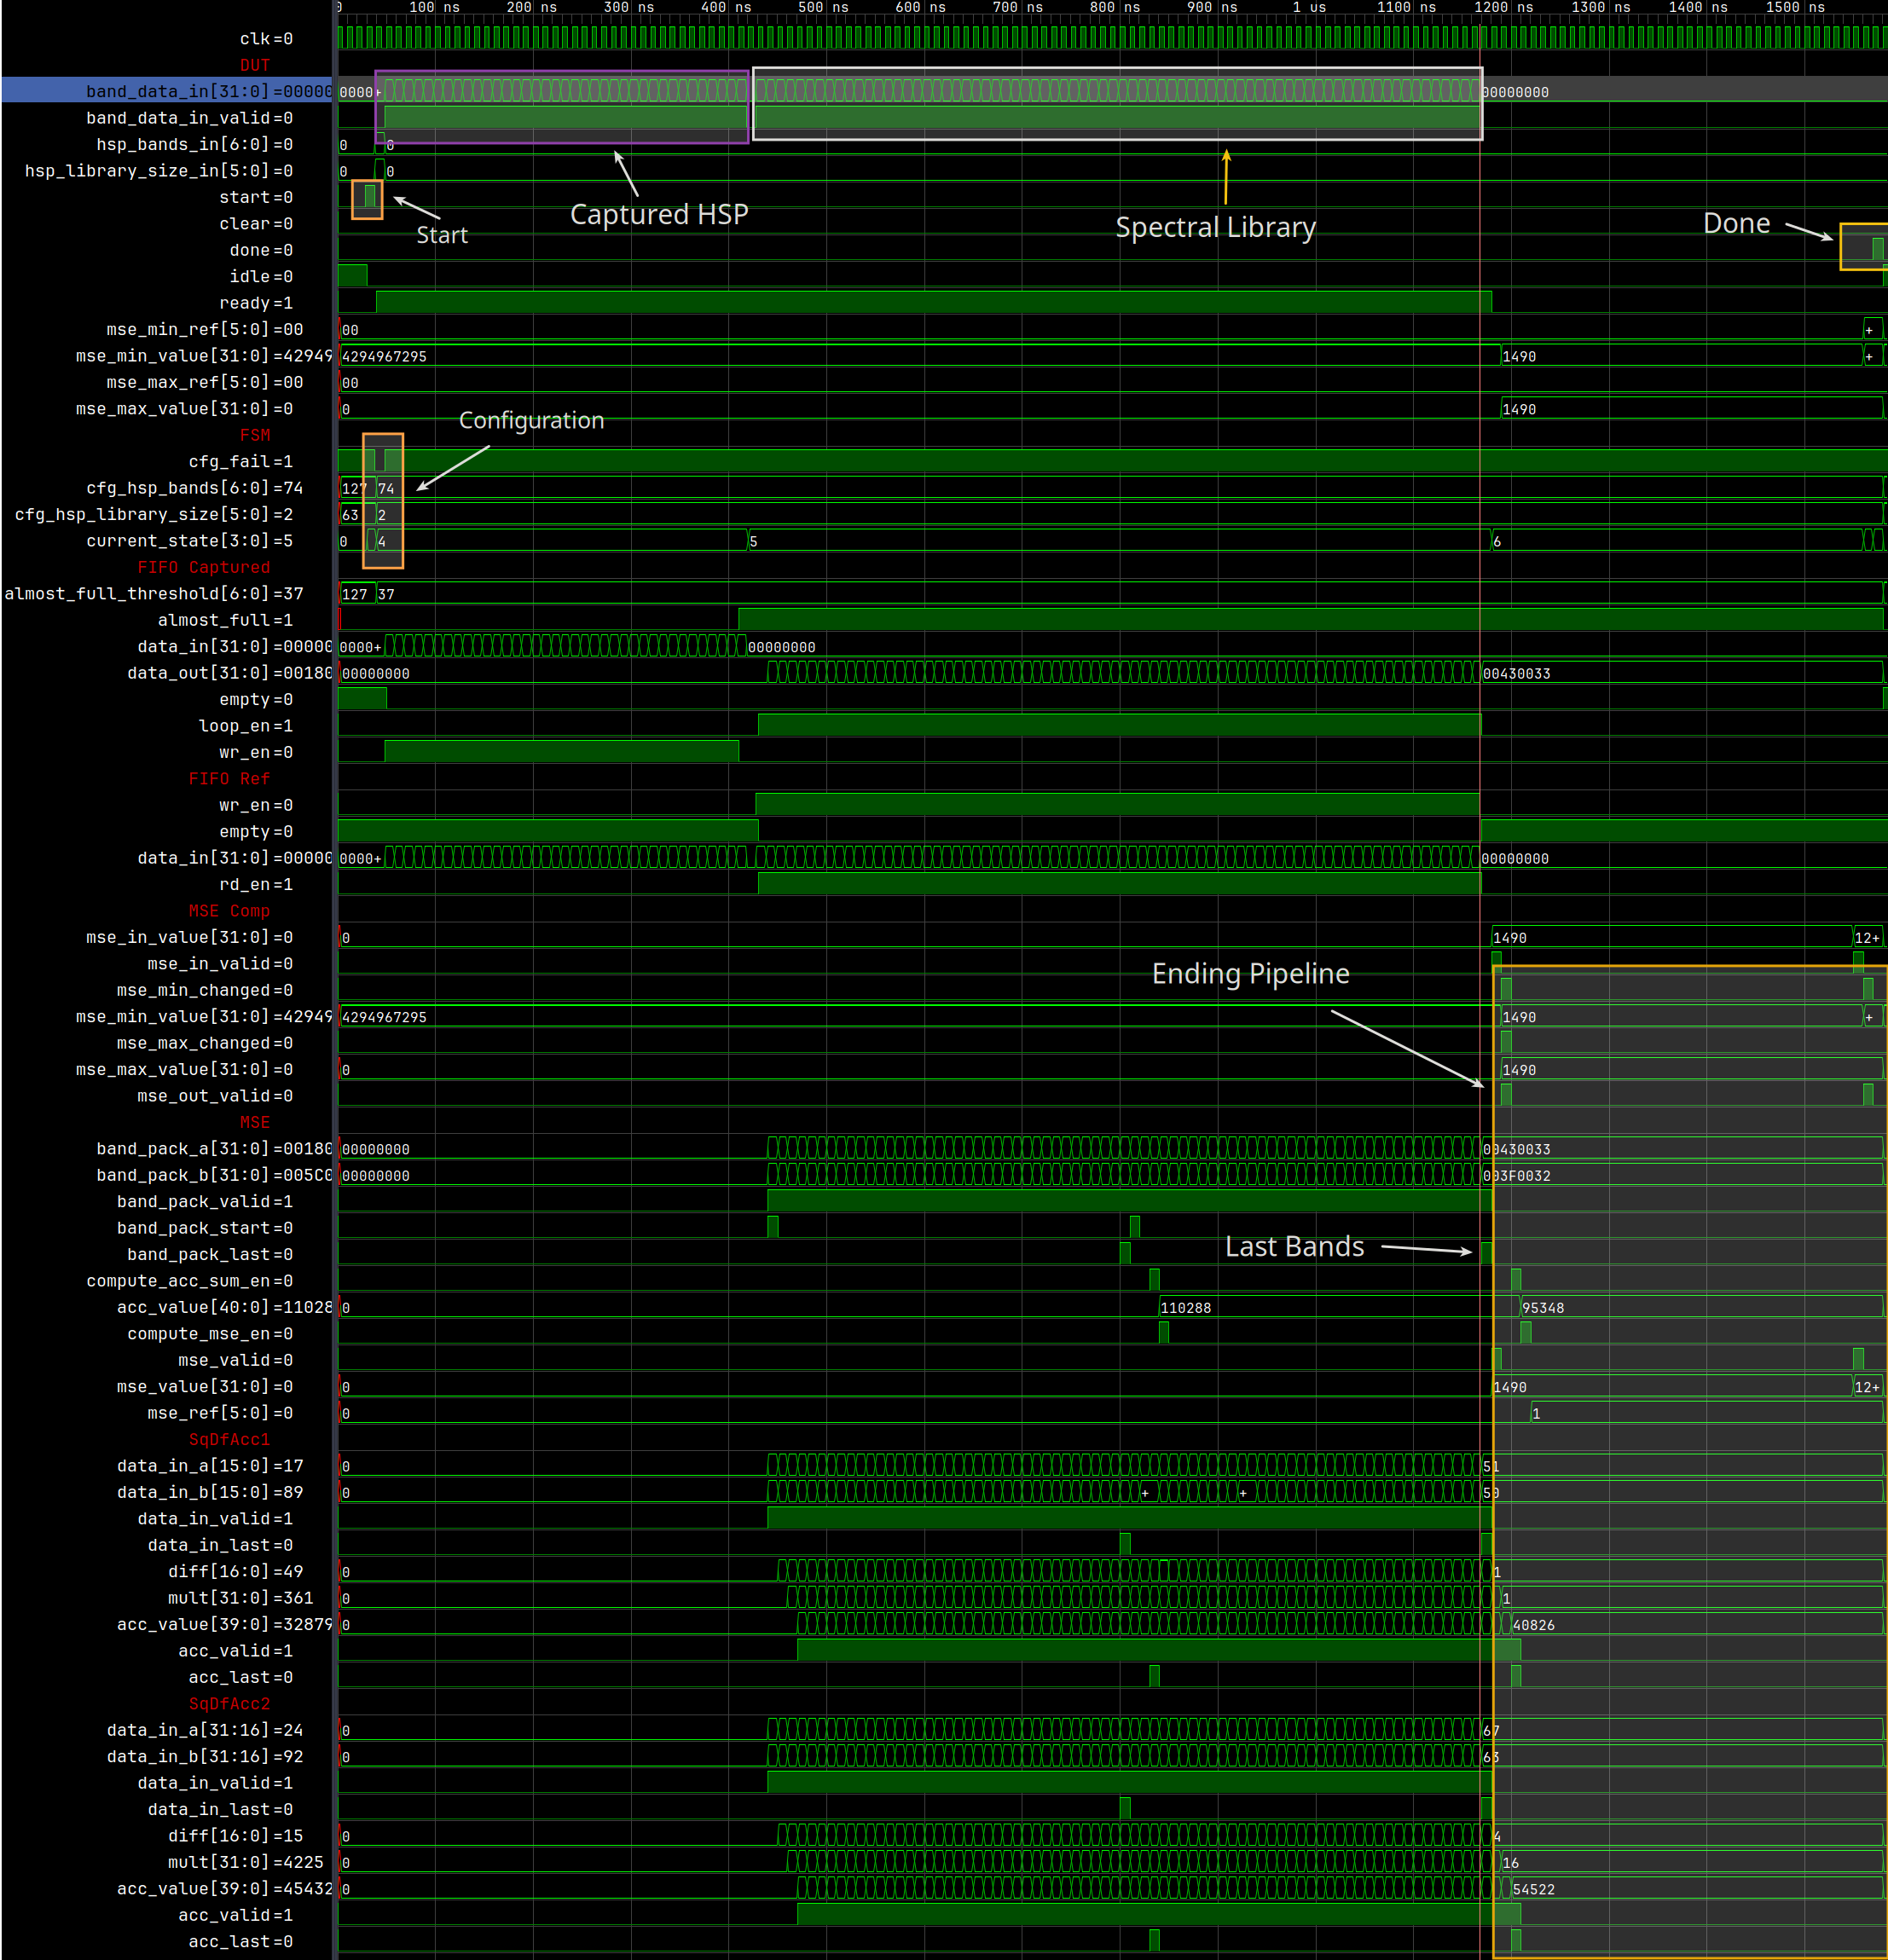1888x1960 pixels.
Task: Click the FIFO Captured group label
Action: pyautogui.click(x=204, y=567)
